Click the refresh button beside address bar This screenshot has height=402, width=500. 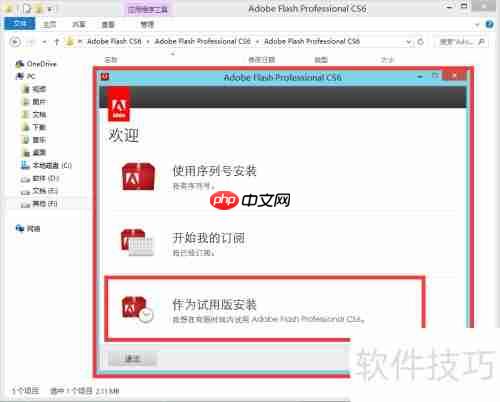(x=421, y=42)
